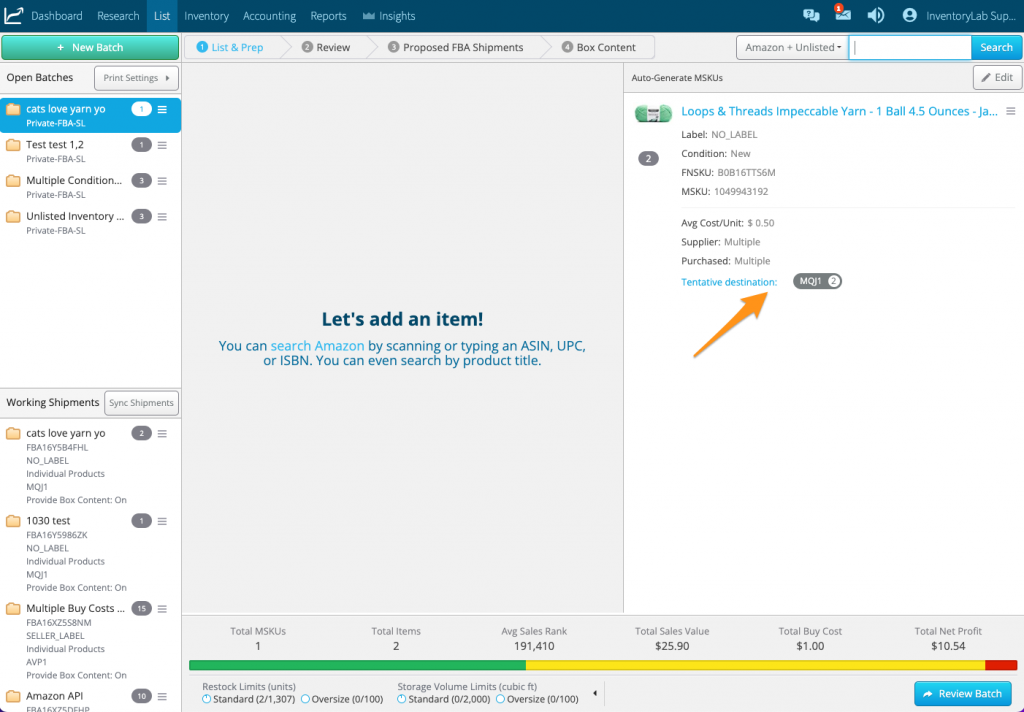The height and width of the screenshot is (712, 1024).
Task: Select Oversize restock limits radio
Action: coord(305,700)
